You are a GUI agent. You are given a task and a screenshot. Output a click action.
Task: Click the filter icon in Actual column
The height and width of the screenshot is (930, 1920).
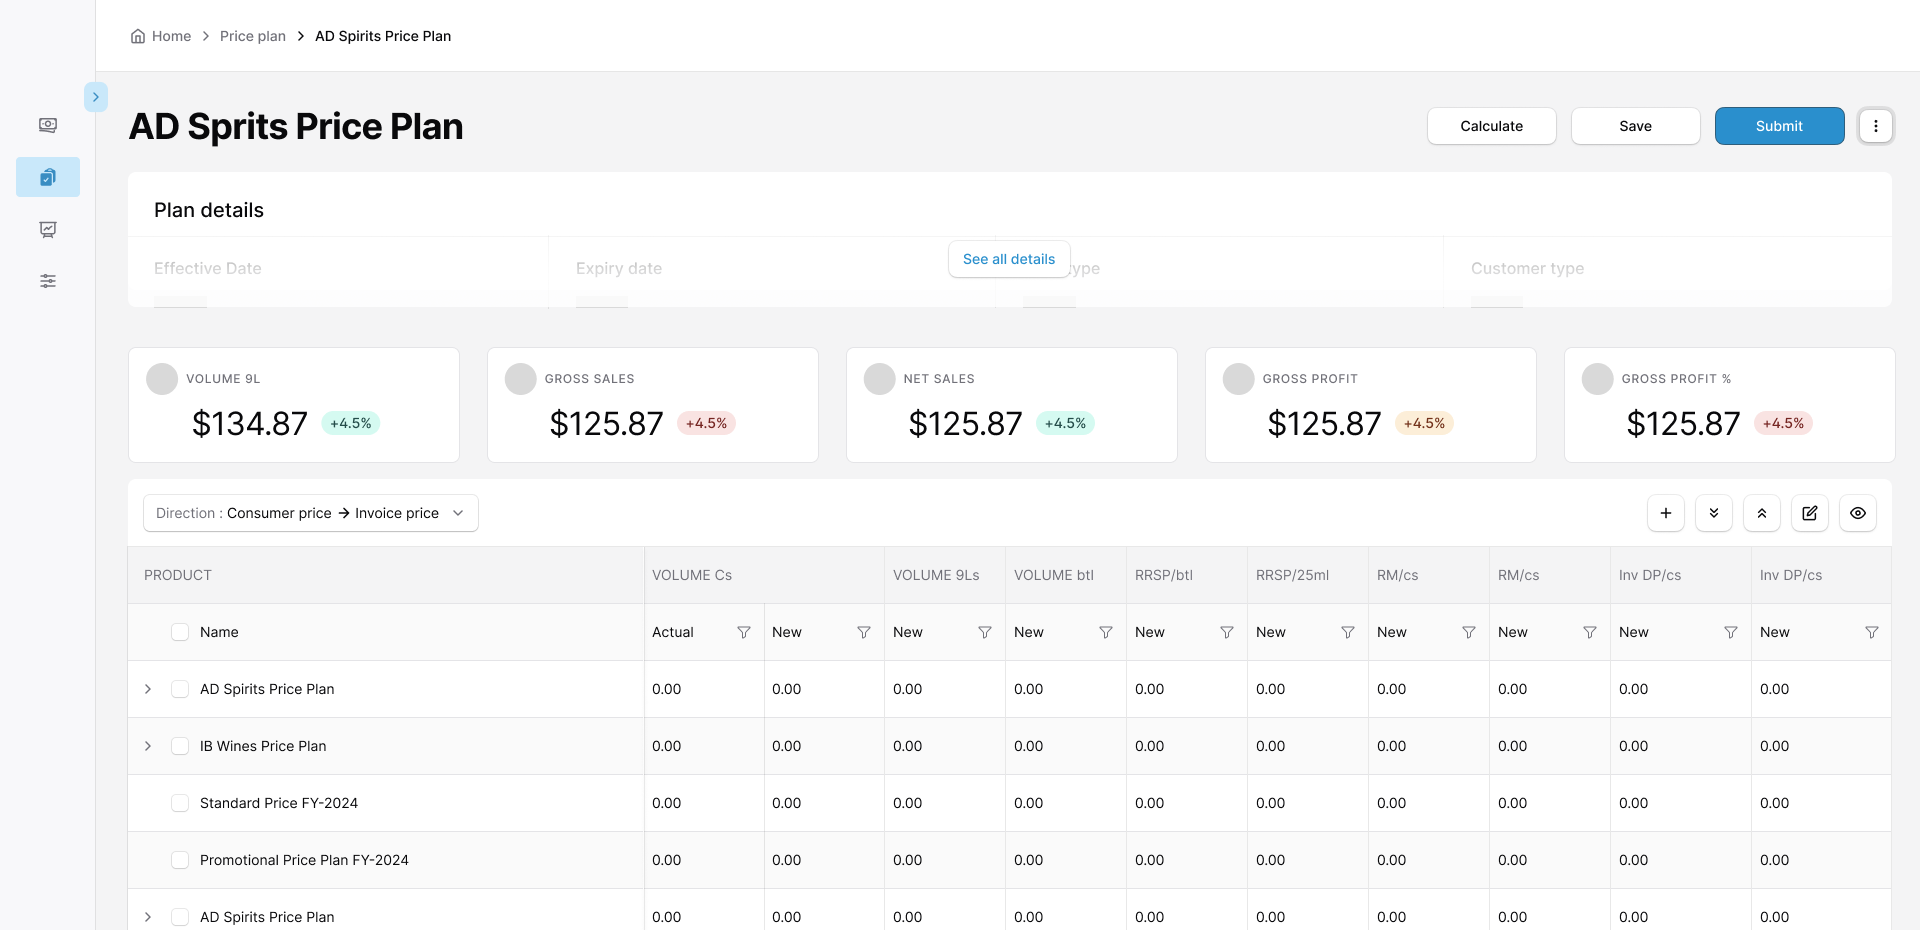743,632
